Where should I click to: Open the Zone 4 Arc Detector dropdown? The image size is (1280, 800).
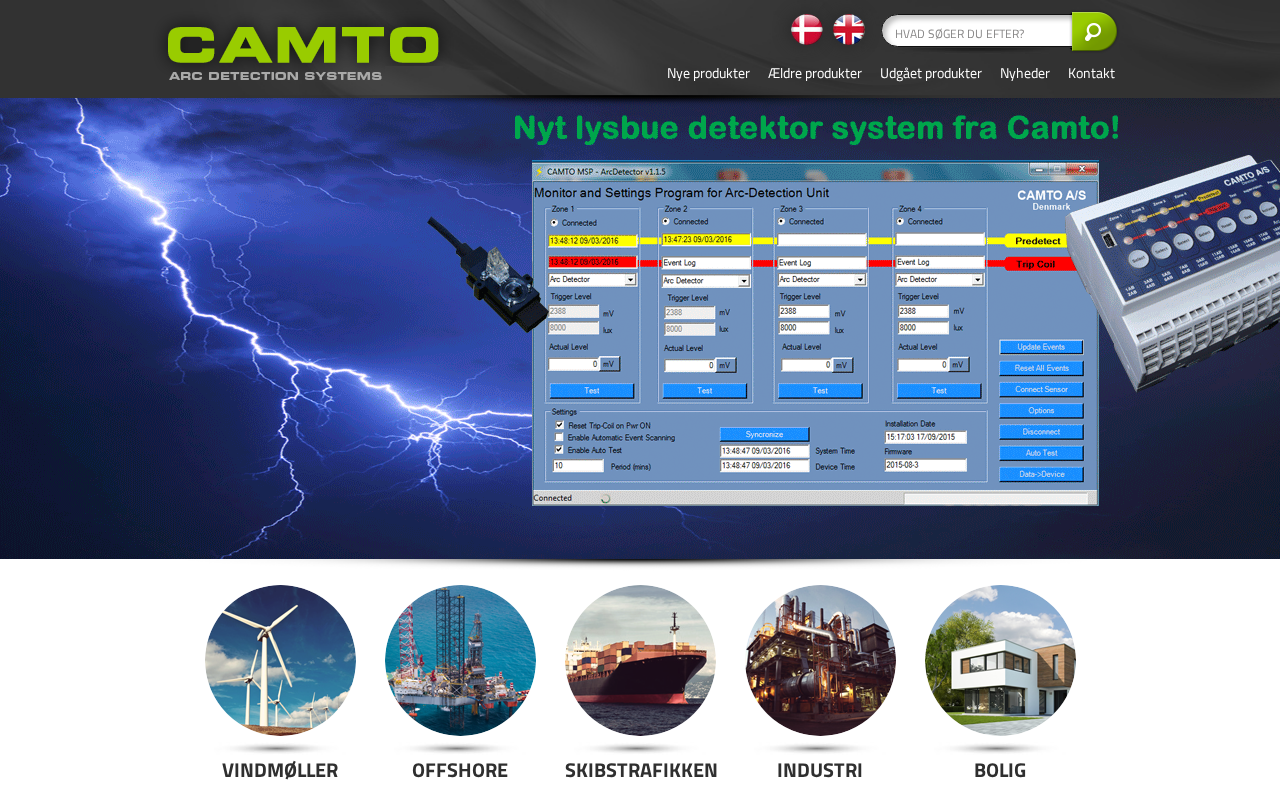click(940, 280)
